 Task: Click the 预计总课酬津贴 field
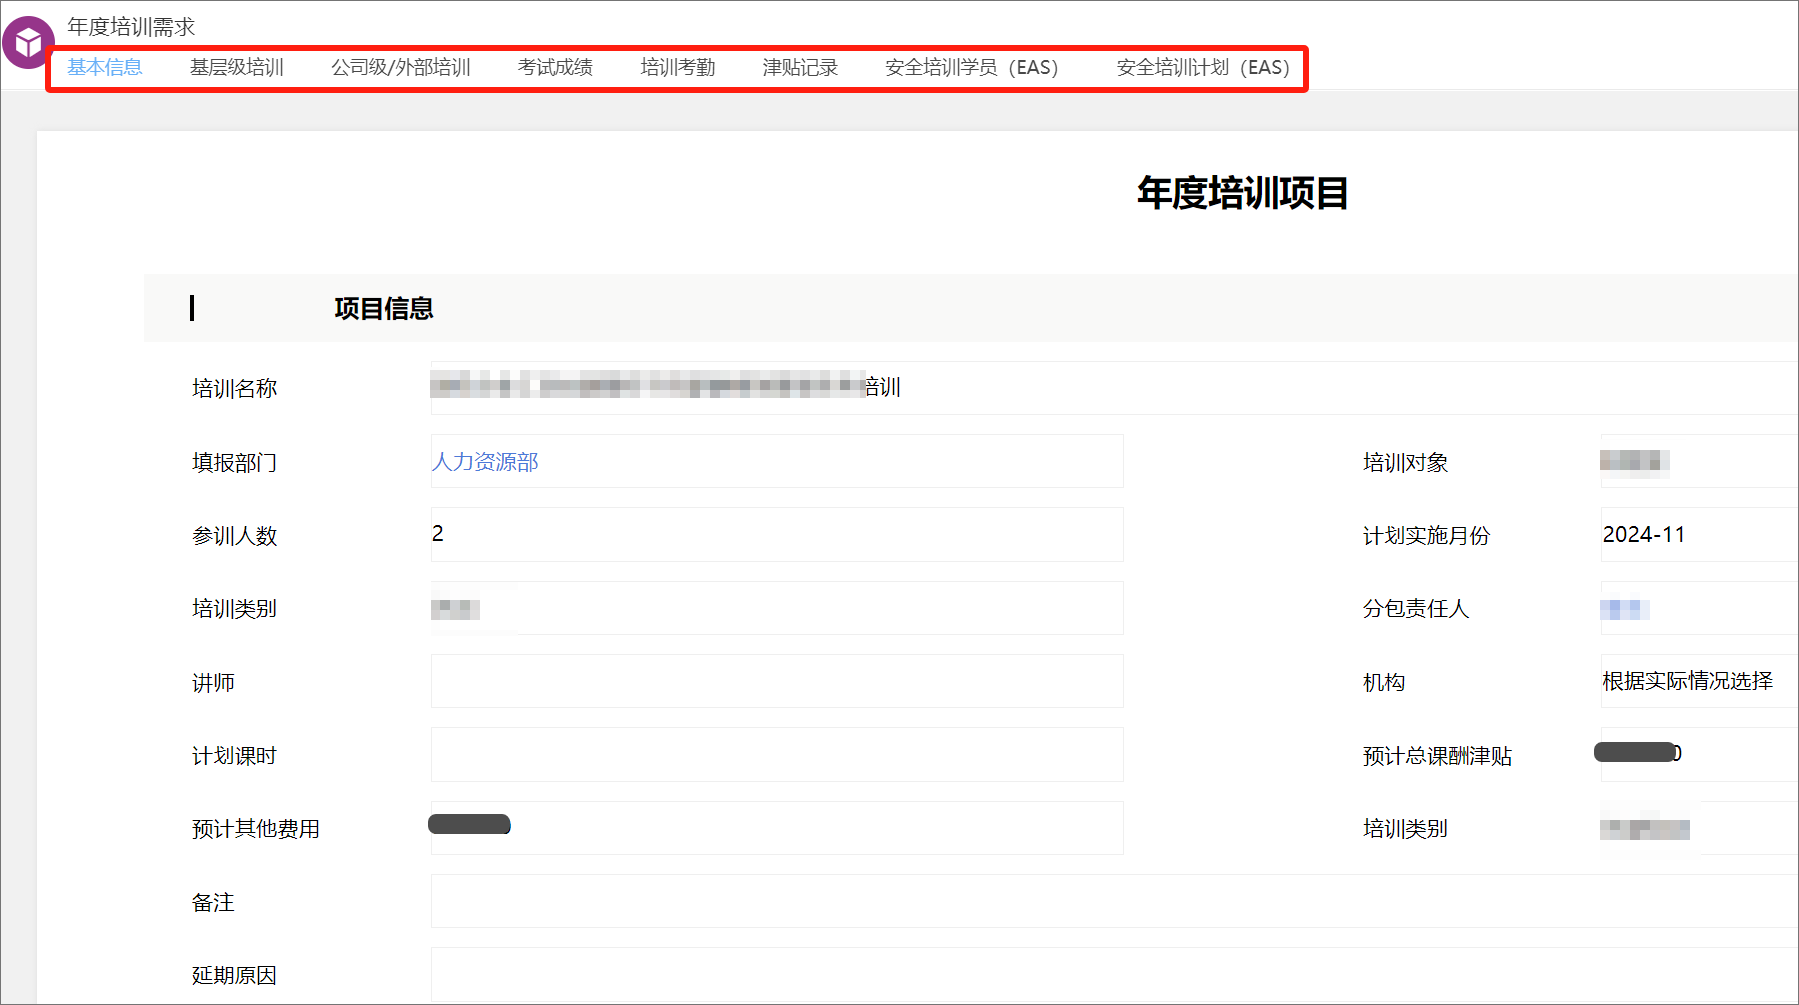click(x=1699, y=755)
